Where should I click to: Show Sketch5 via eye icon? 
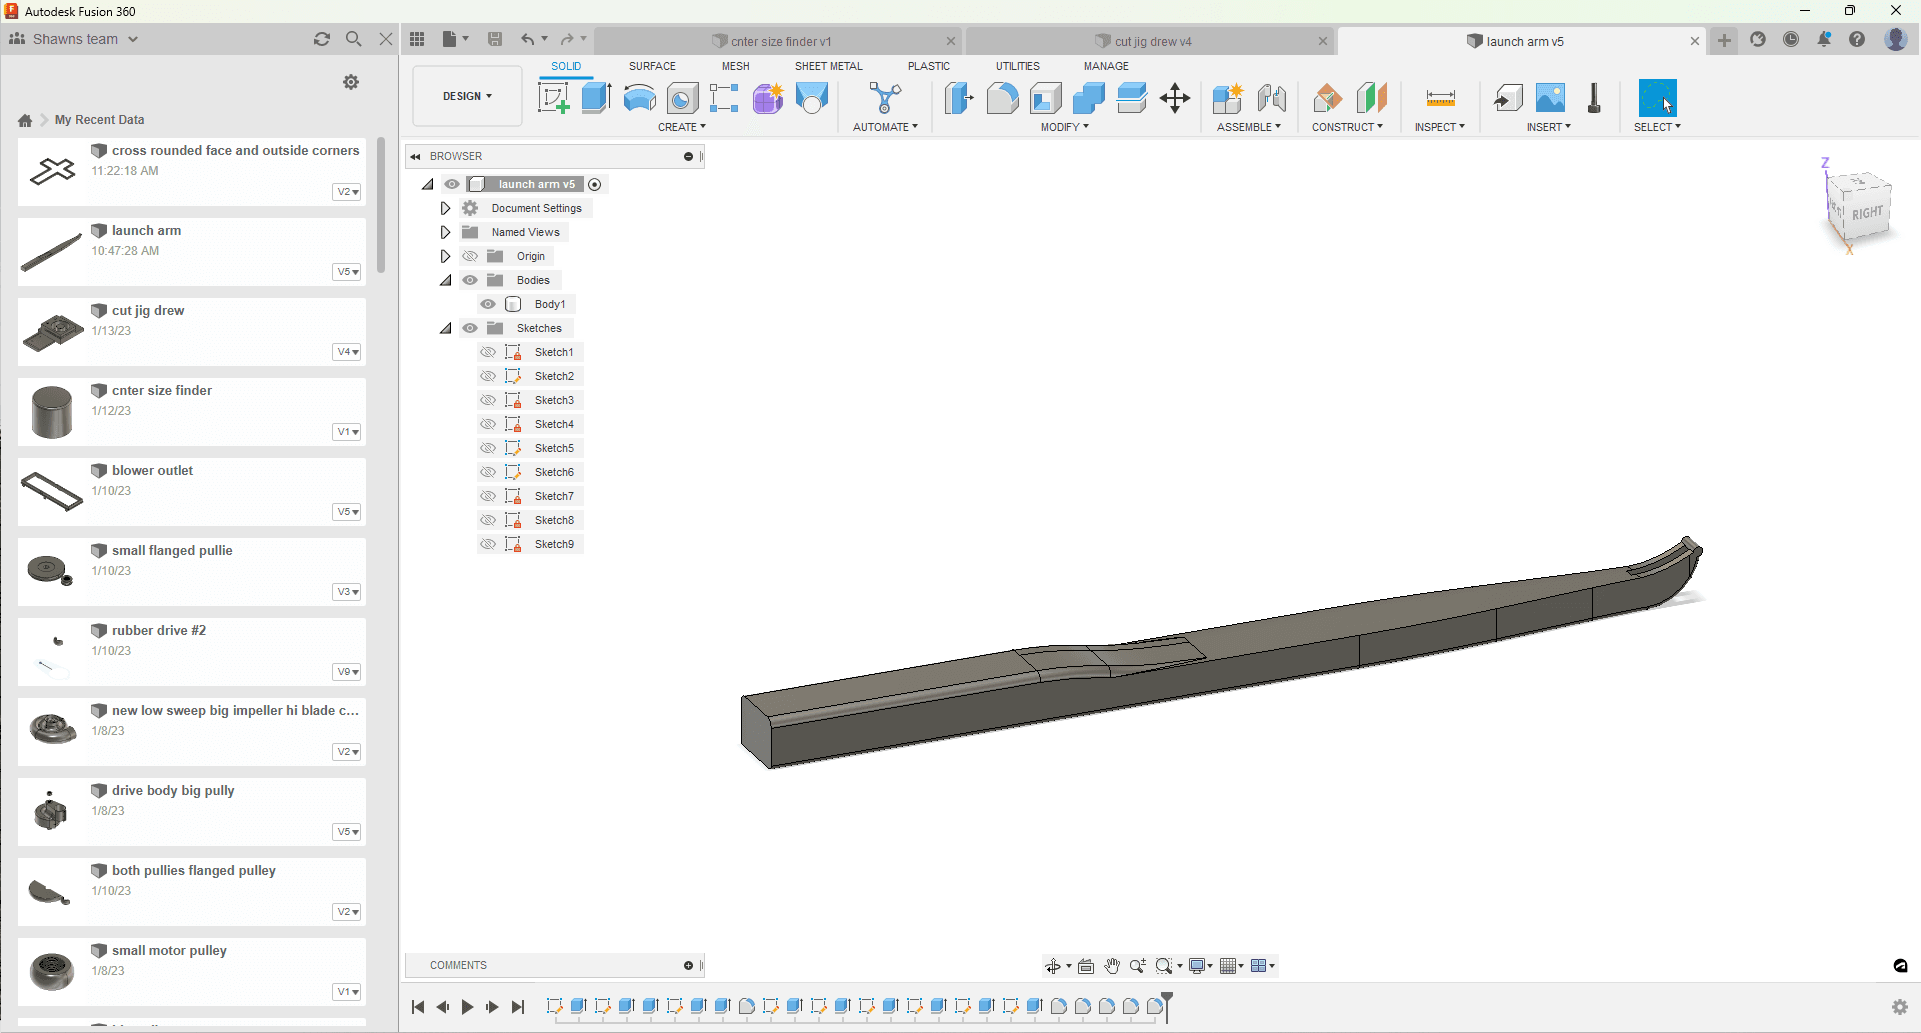pyautogui.click(x=488, y=448)
